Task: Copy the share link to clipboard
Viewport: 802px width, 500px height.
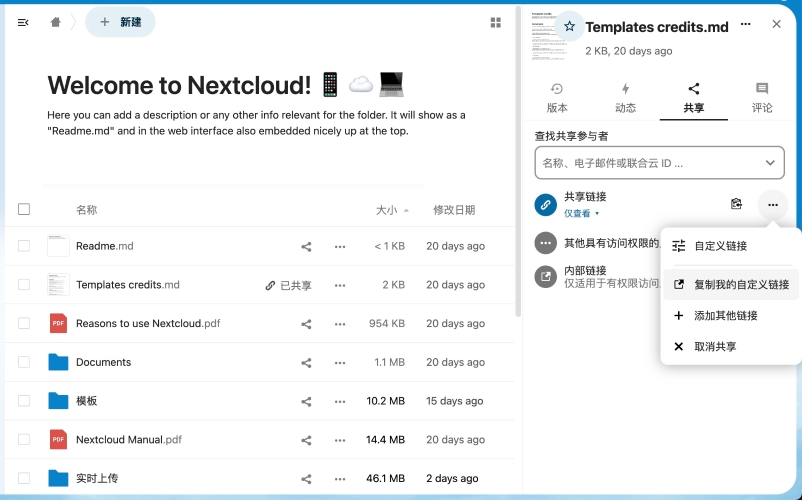Action: coord(736,204)
